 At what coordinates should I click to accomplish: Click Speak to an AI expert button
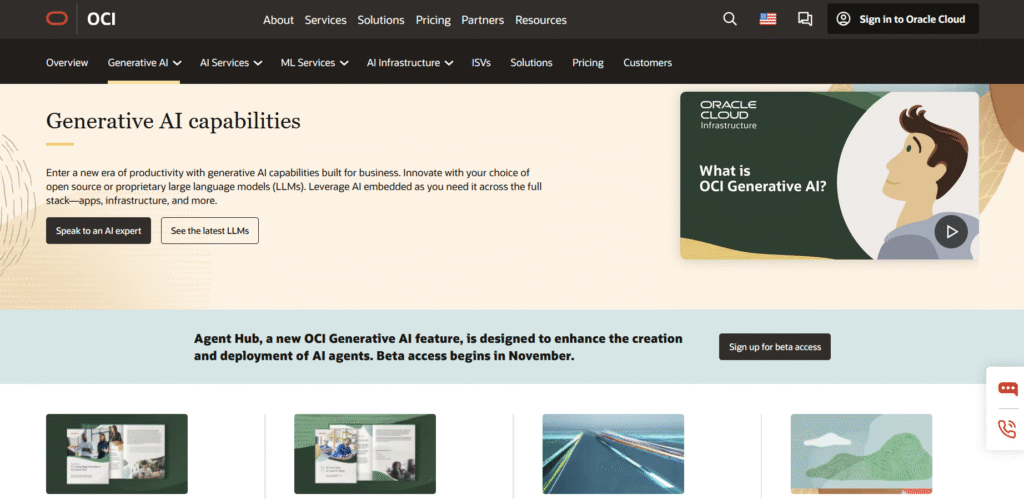coord(99,231)
